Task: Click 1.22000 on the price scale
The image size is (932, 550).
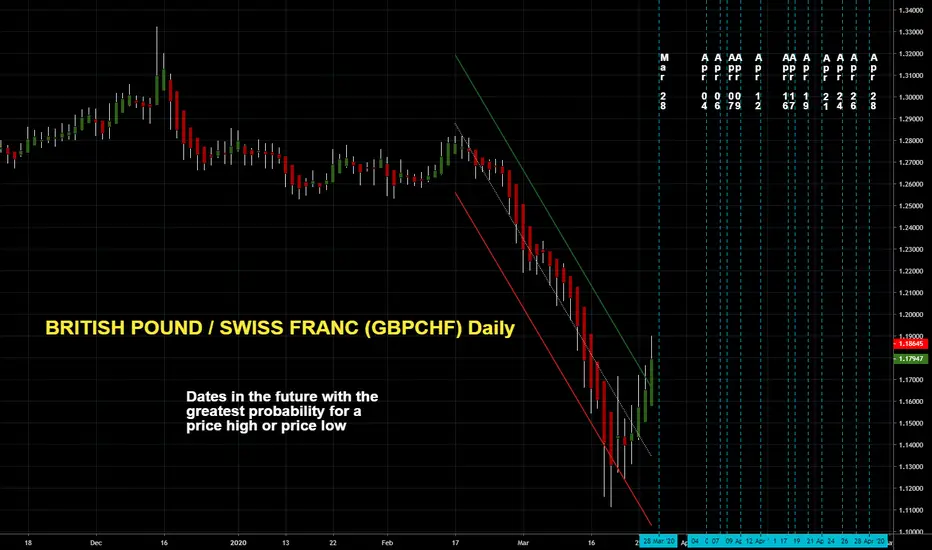Action: coord(911,271)
